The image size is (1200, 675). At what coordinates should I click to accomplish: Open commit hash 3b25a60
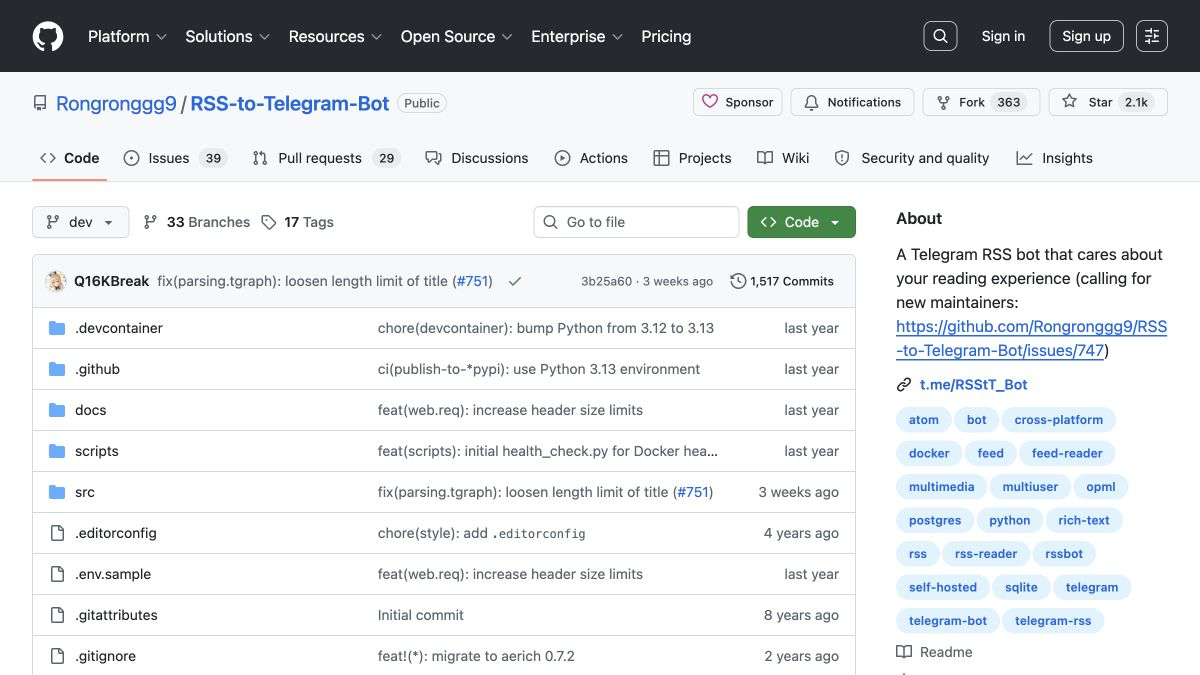pyautogui.click(x=606, y=281)
